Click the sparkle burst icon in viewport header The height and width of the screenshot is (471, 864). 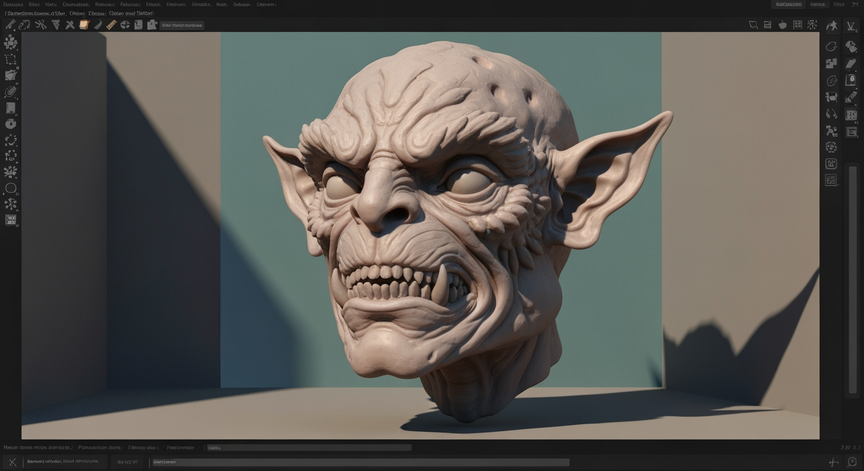click(x=812, y=25)
